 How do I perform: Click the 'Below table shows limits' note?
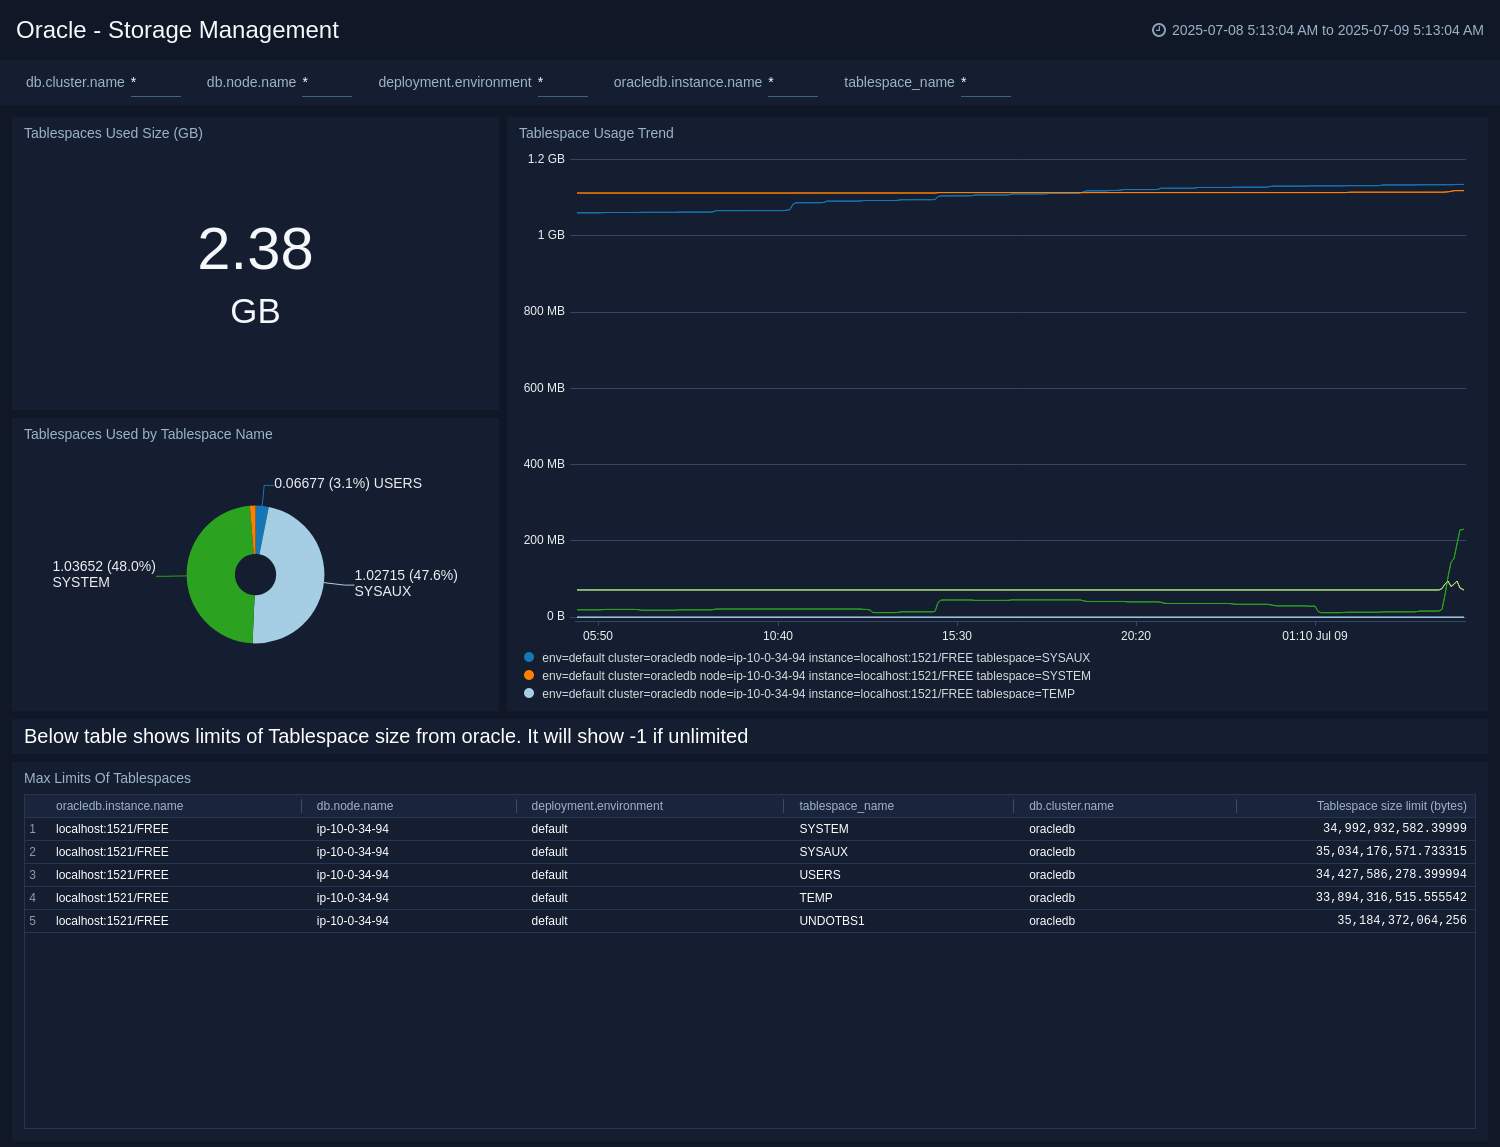coord(386,736)
